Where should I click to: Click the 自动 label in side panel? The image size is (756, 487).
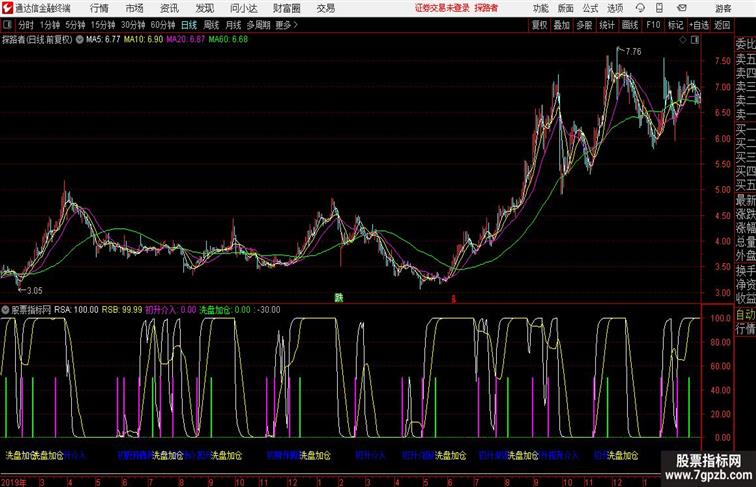[x=745, y=315]
